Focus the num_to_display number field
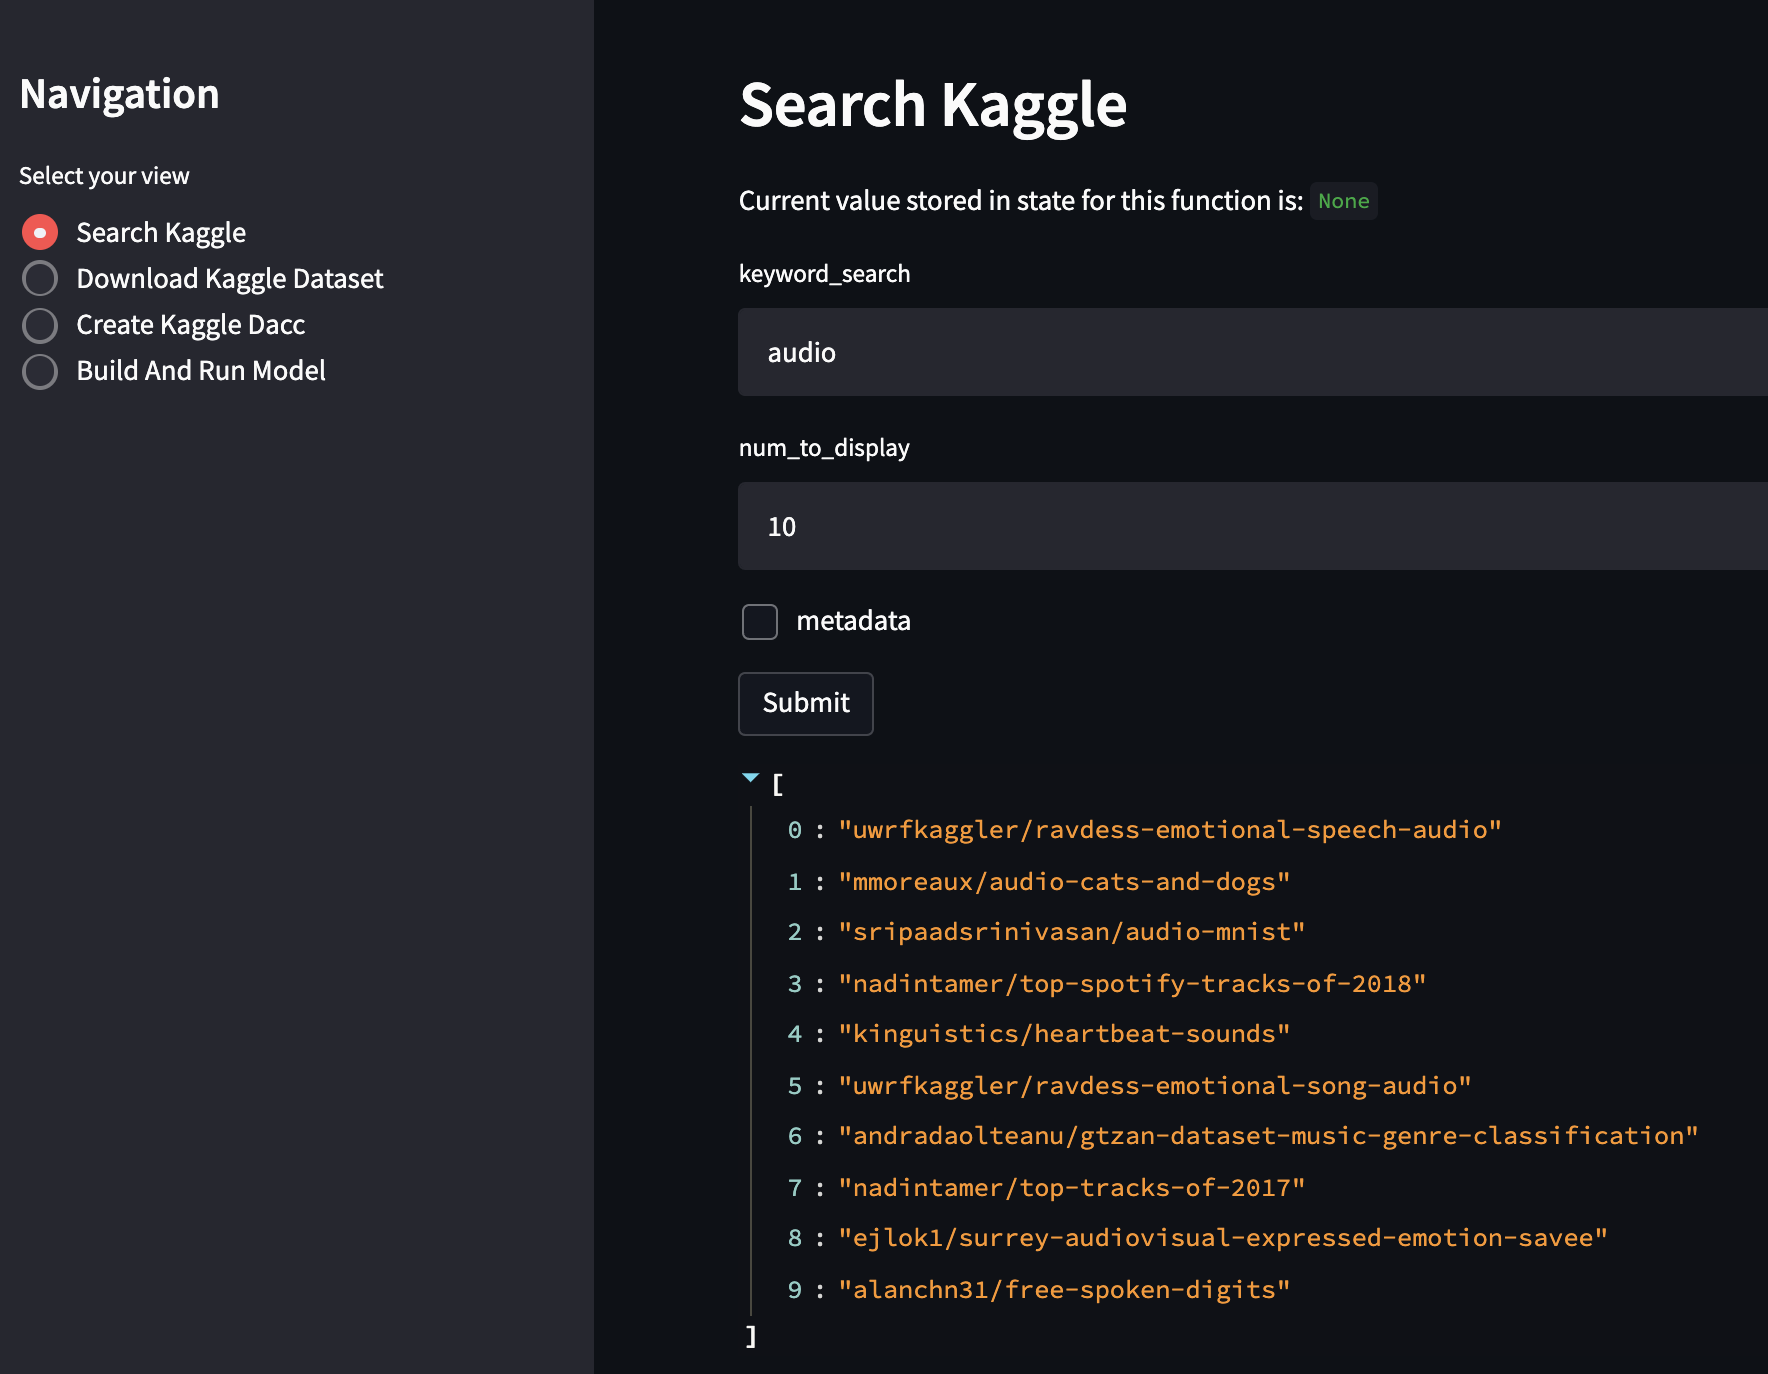This screenshot has height=1374, width=1768. [x=1250, y=526]
